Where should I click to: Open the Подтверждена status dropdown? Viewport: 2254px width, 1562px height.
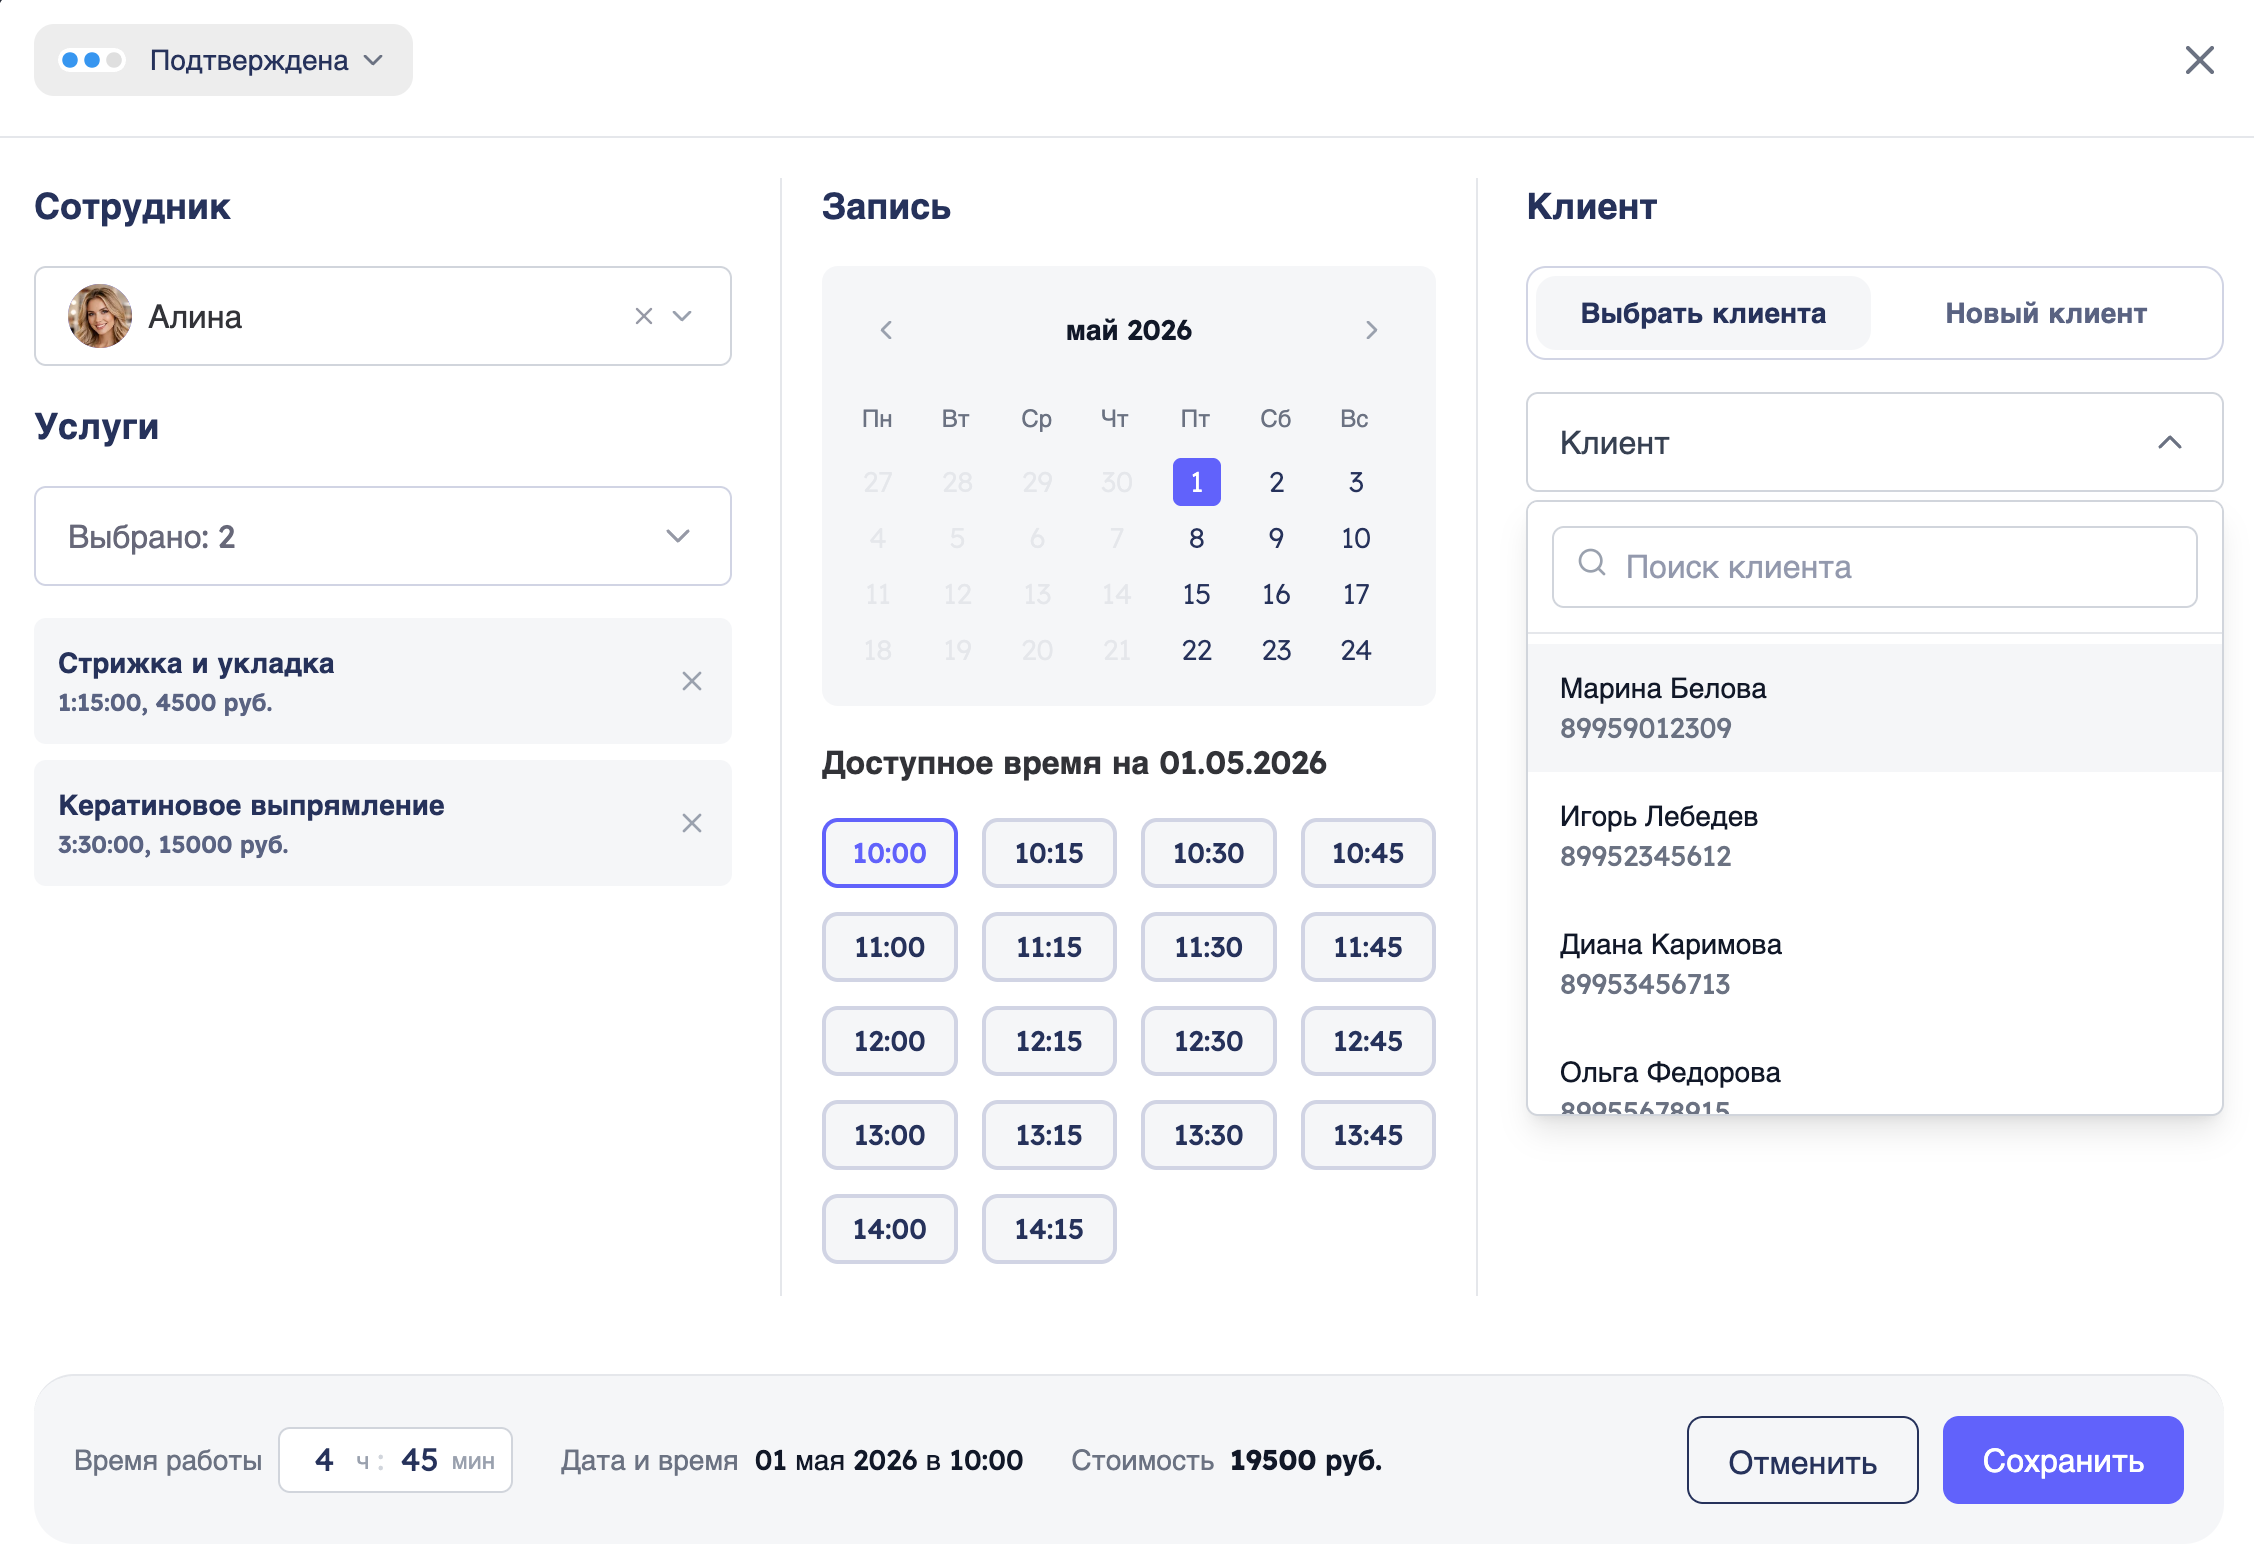(x=223, y=60)
